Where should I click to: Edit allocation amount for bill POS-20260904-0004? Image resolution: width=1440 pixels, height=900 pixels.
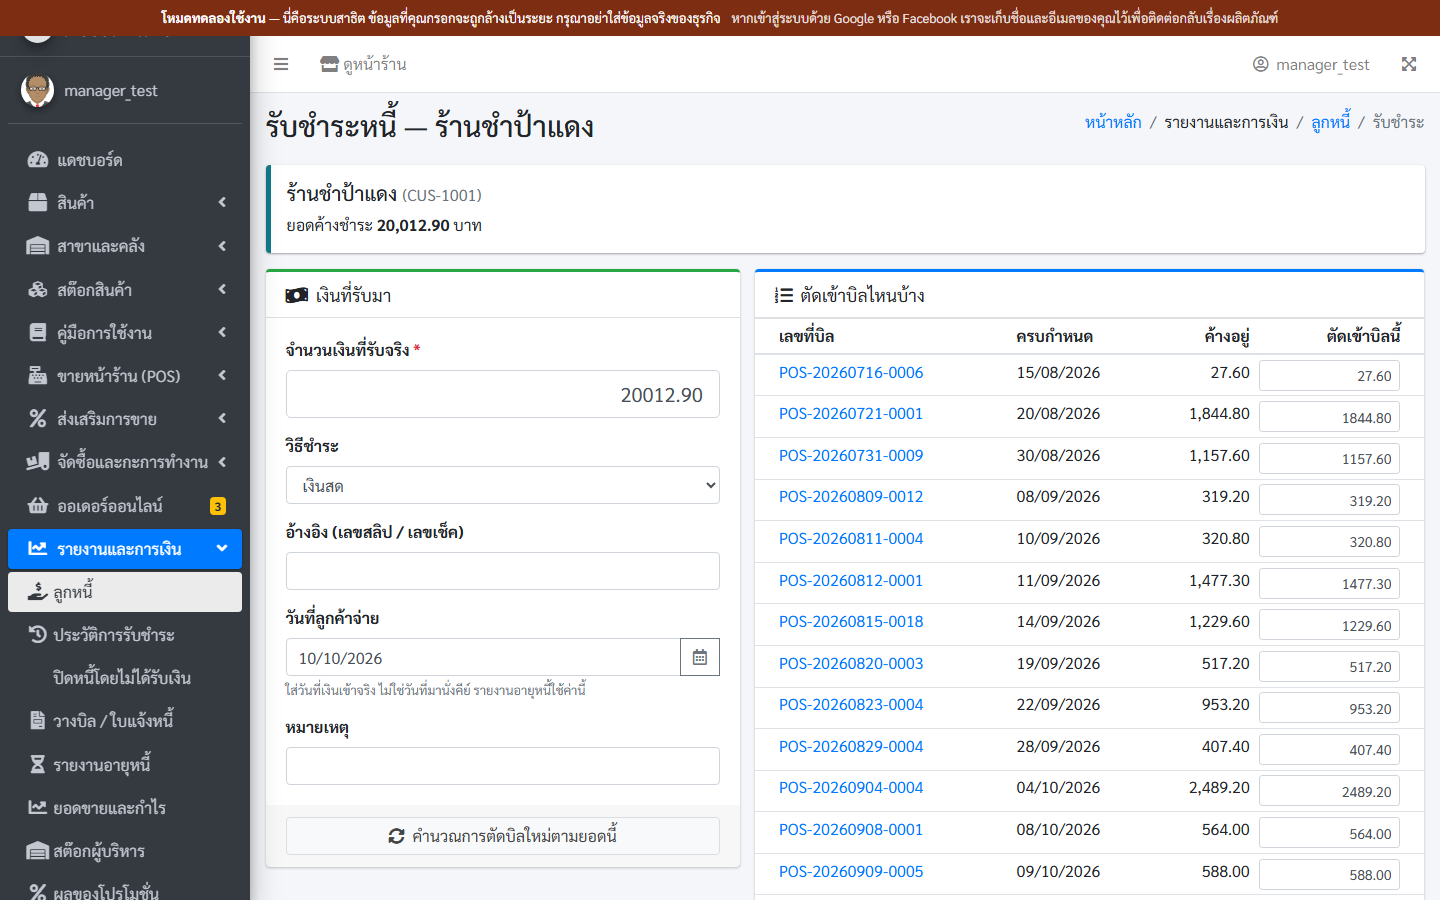[1329, 791]
